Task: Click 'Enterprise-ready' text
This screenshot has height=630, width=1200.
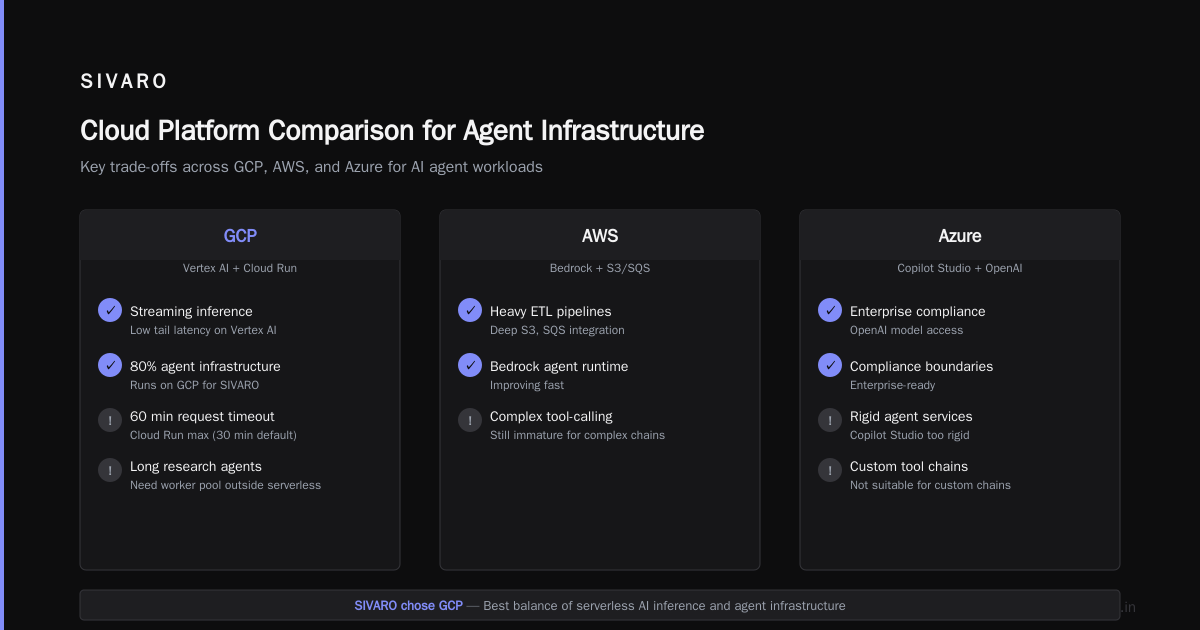Action: click(x=892, y=385)
